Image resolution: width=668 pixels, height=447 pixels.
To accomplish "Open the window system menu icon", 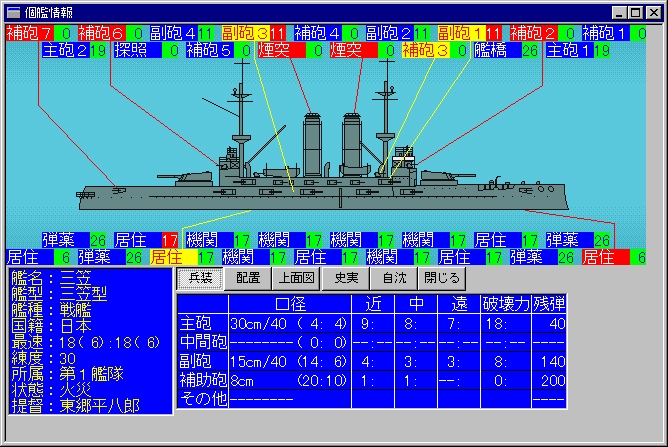I will pyautogui.click(x=13, y=12).
